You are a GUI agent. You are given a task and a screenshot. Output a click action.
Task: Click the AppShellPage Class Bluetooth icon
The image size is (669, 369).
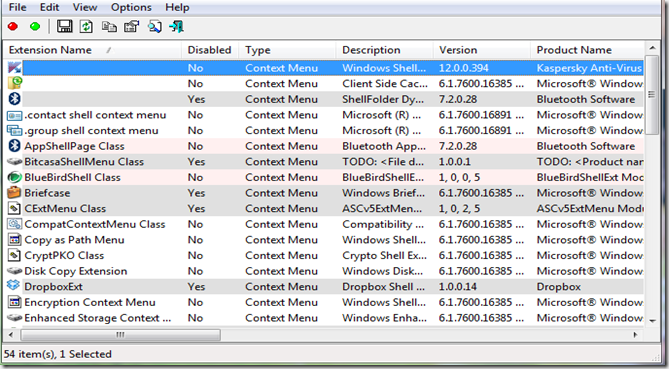click(15, 146)
